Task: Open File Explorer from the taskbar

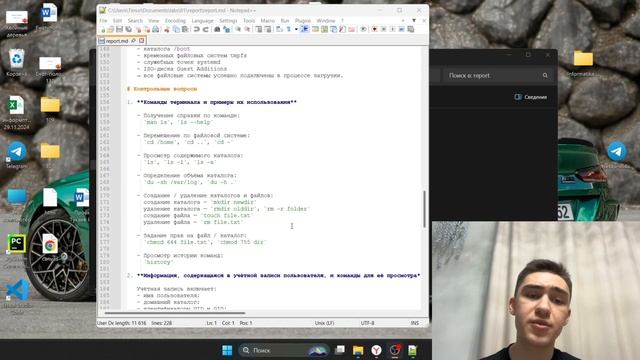Action: (x=358, y=350)
